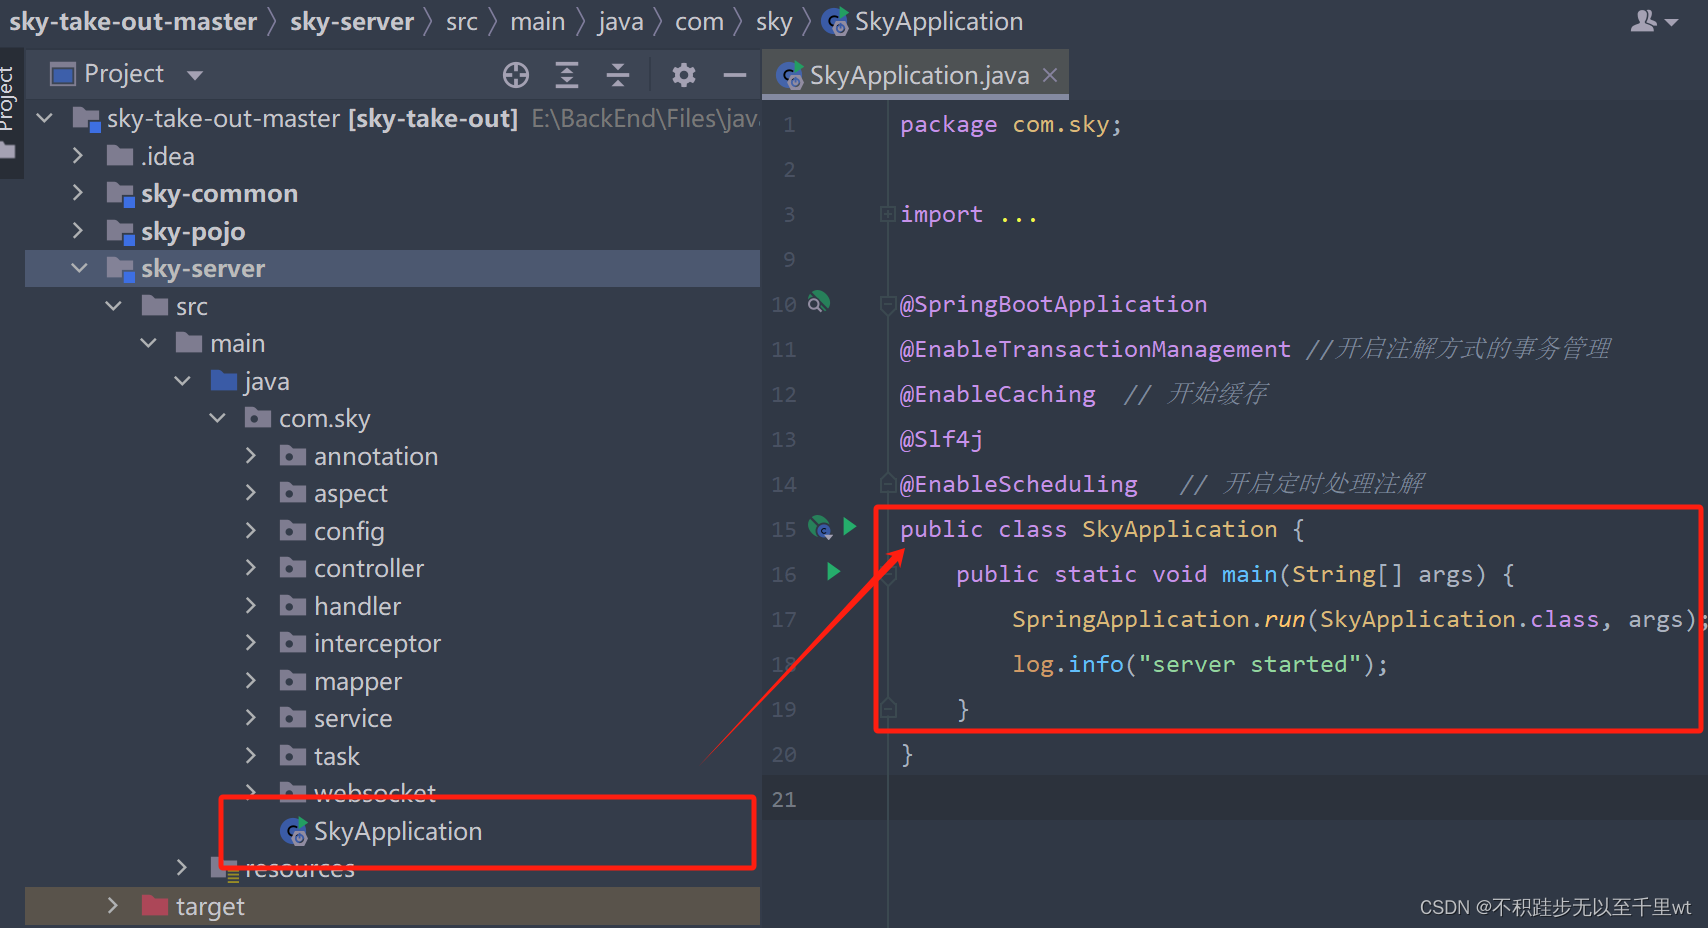Select the sky-common module row
The height and width of the screenshot is (928, 1708).
click(x=392, y=193)
